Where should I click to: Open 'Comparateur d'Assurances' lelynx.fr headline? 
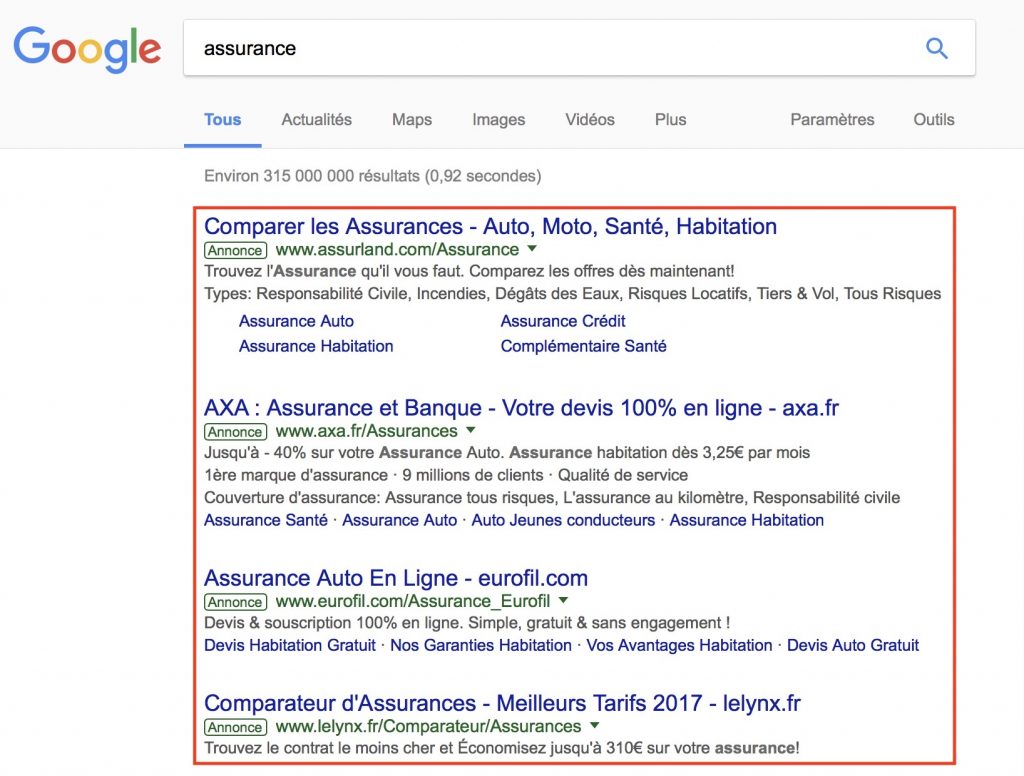(502, 703)
